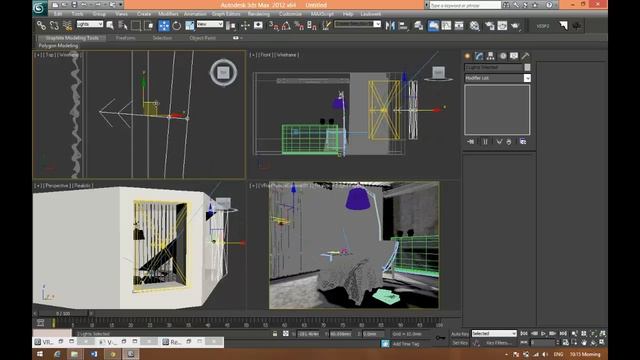Click the Use Pivot Point Center icon
The height and width of the screenshot is (360, 640).
coord(231,25)
